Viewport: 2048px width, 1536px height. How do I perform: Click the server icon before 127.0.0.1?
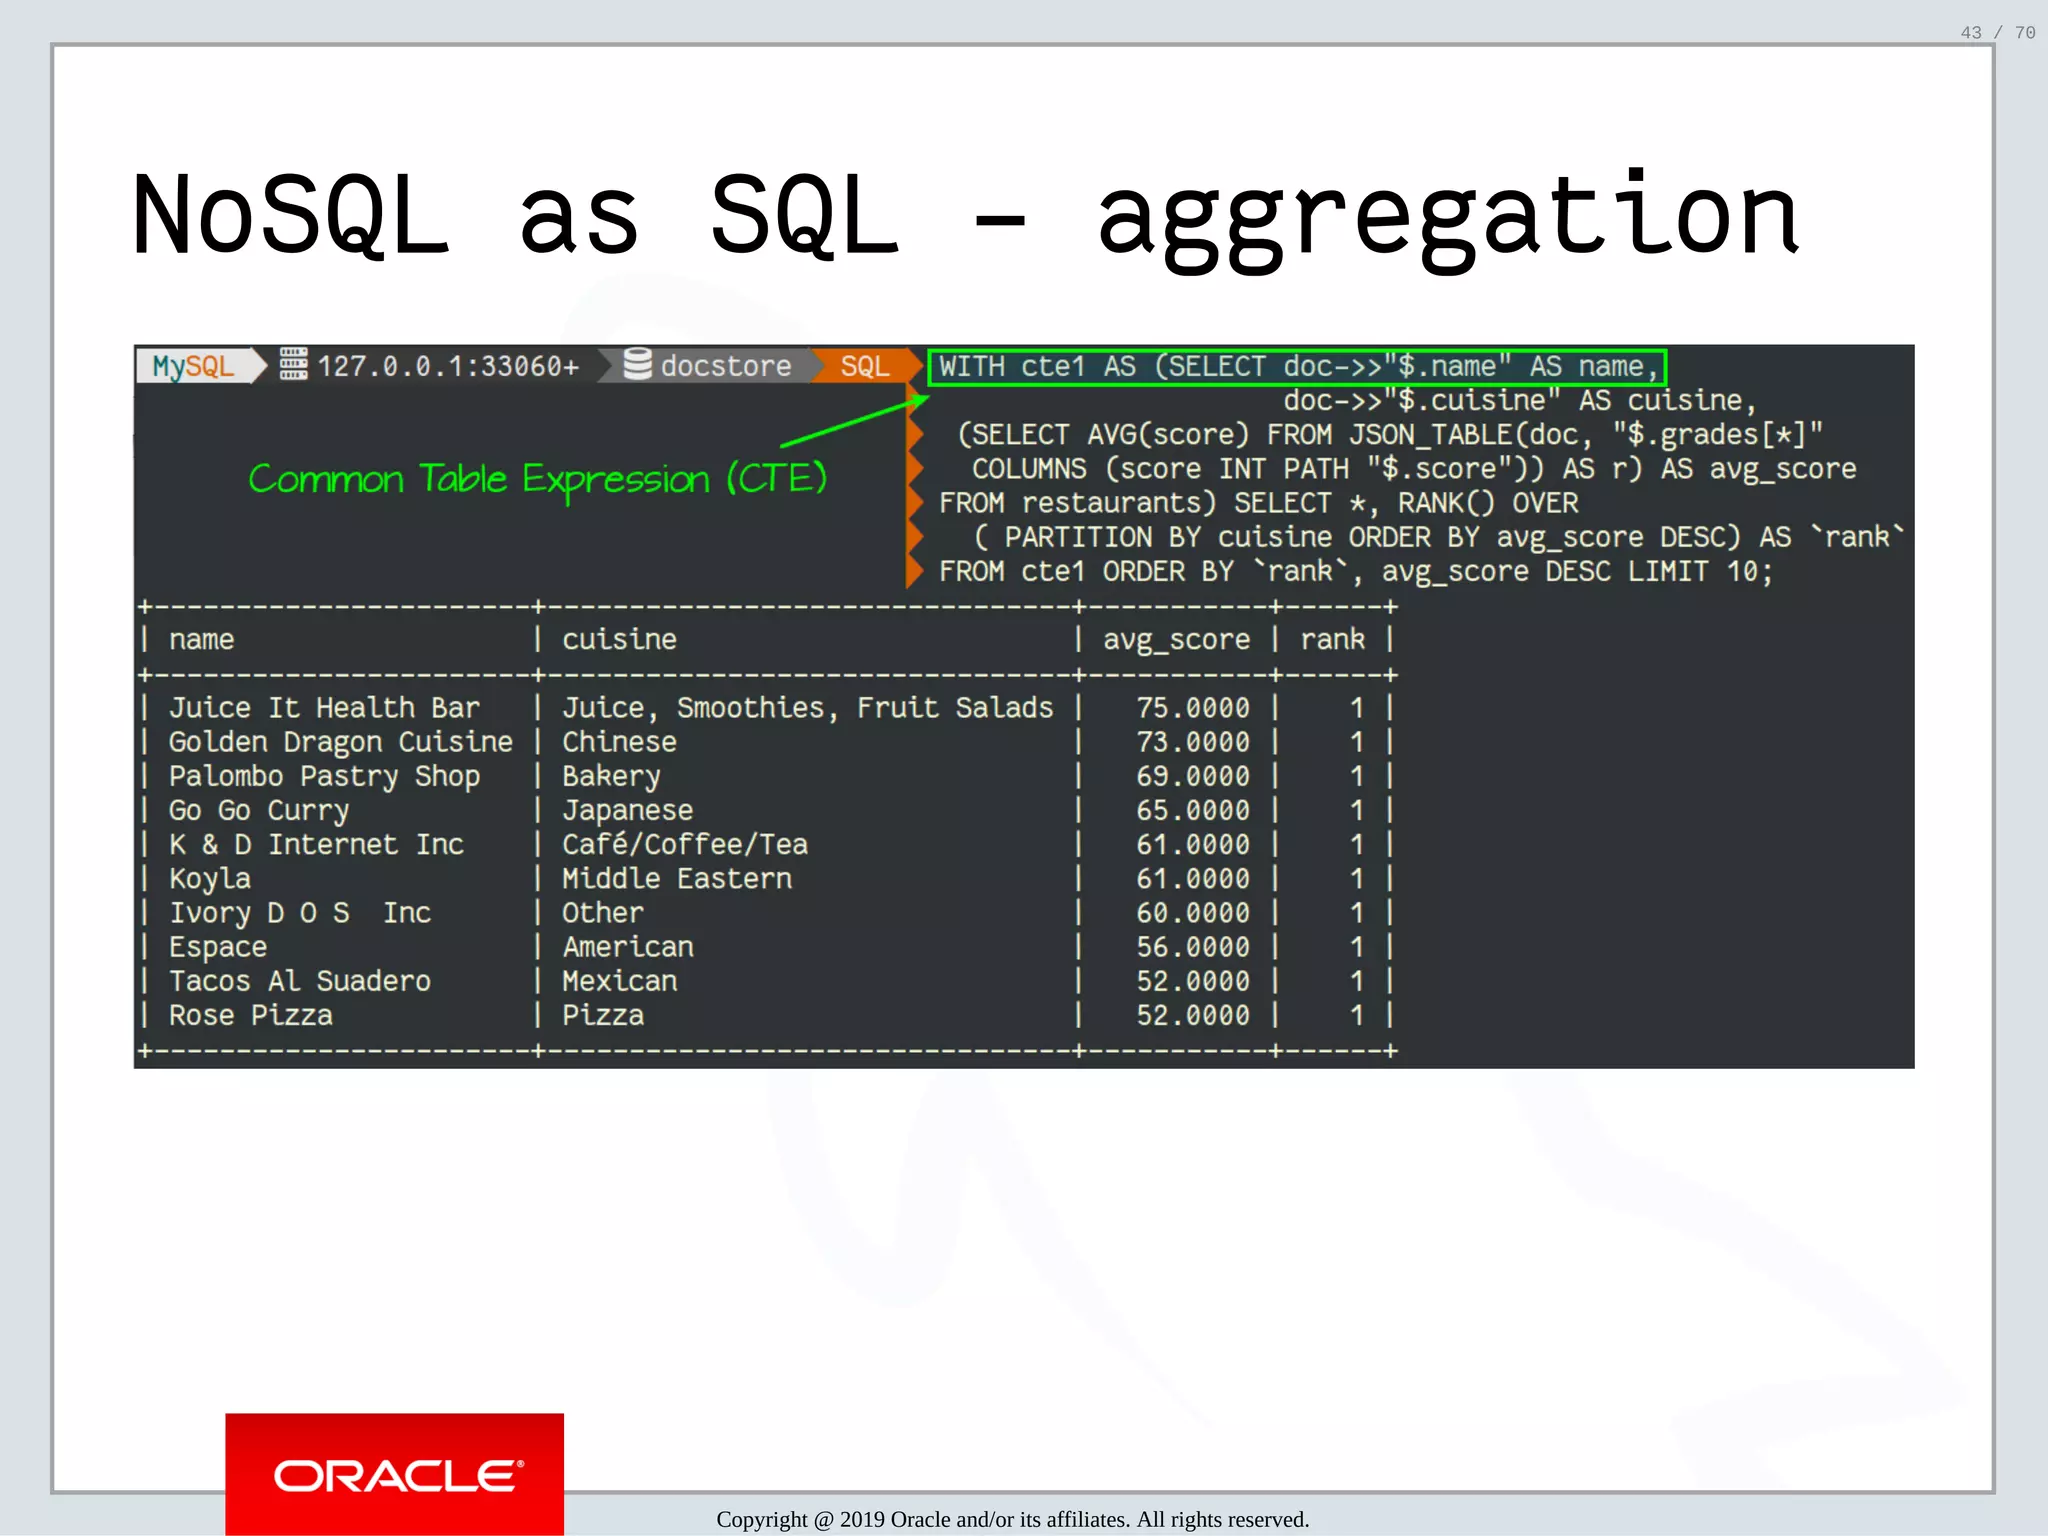[293, 365]
